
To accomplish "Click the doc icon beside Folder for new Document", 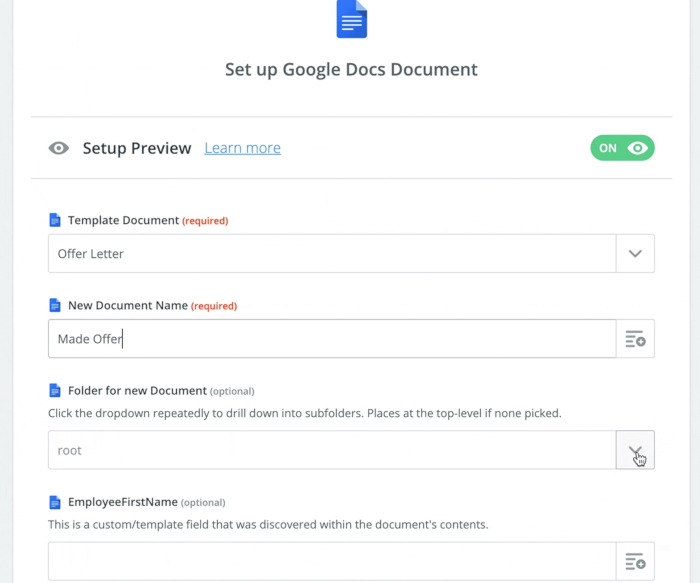I will (54, 391).
